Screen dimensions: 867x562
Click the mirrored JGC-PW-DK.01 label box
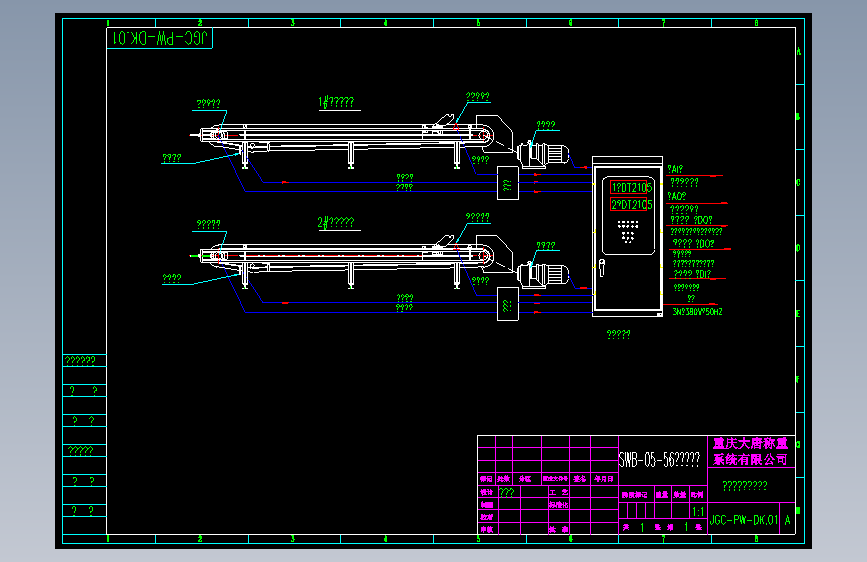[x=159, y=38]
